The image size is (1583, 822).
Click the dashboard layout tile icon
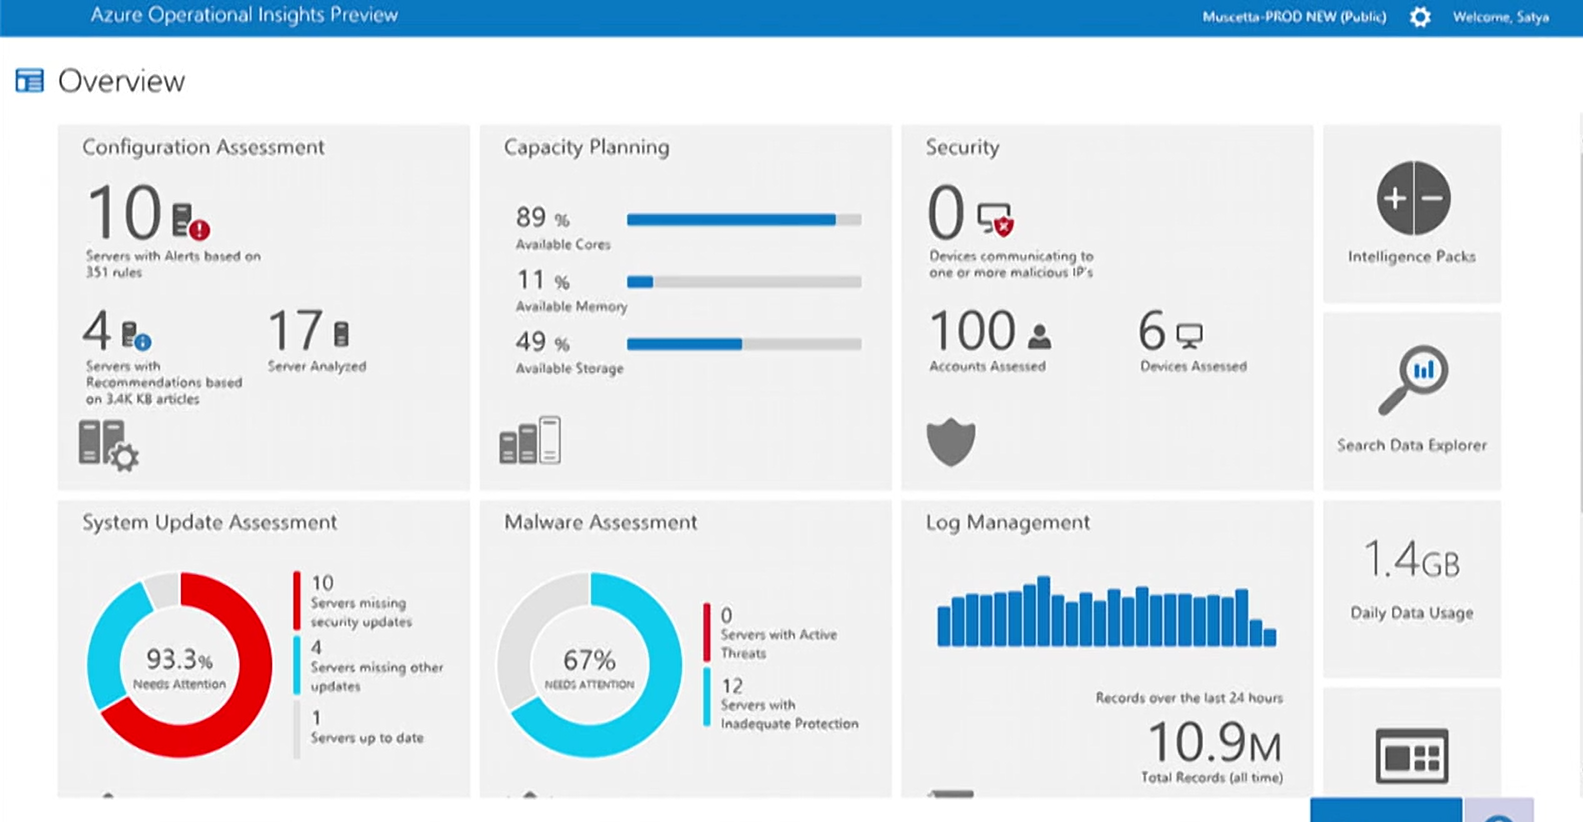coord(1412,756)
